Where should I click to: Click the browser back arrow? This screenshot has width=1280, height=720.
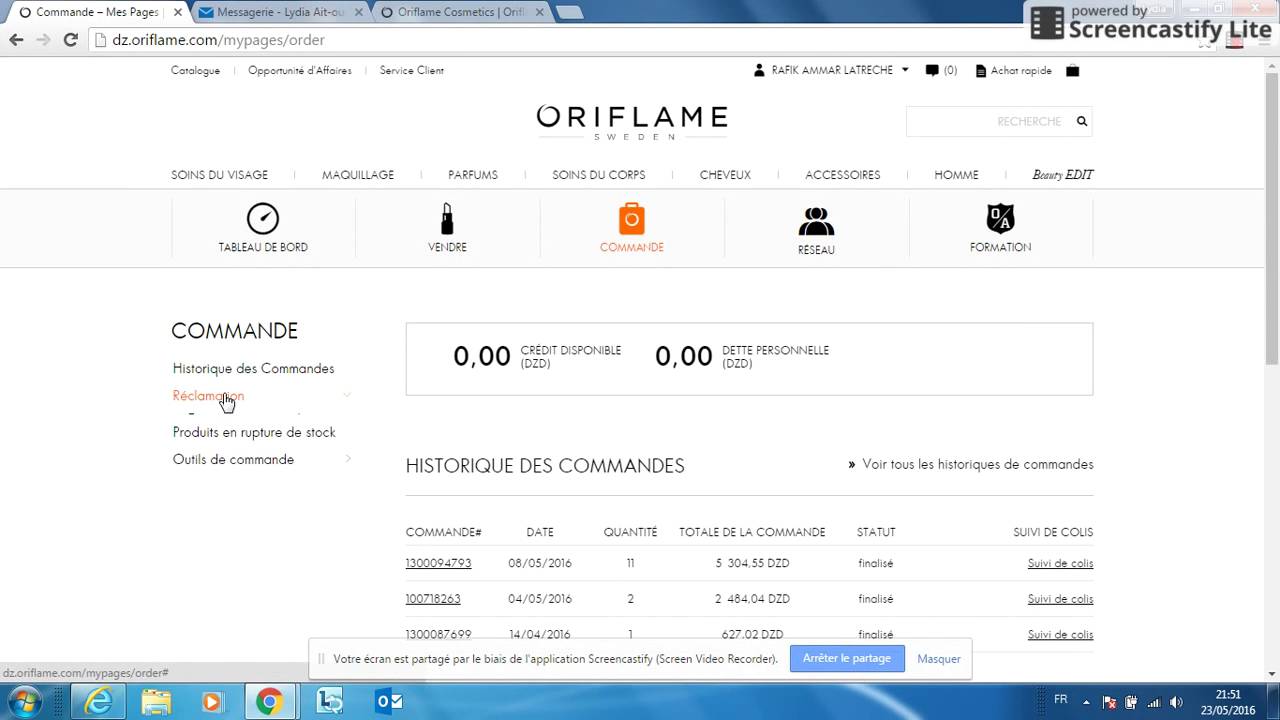click(16, 40)
